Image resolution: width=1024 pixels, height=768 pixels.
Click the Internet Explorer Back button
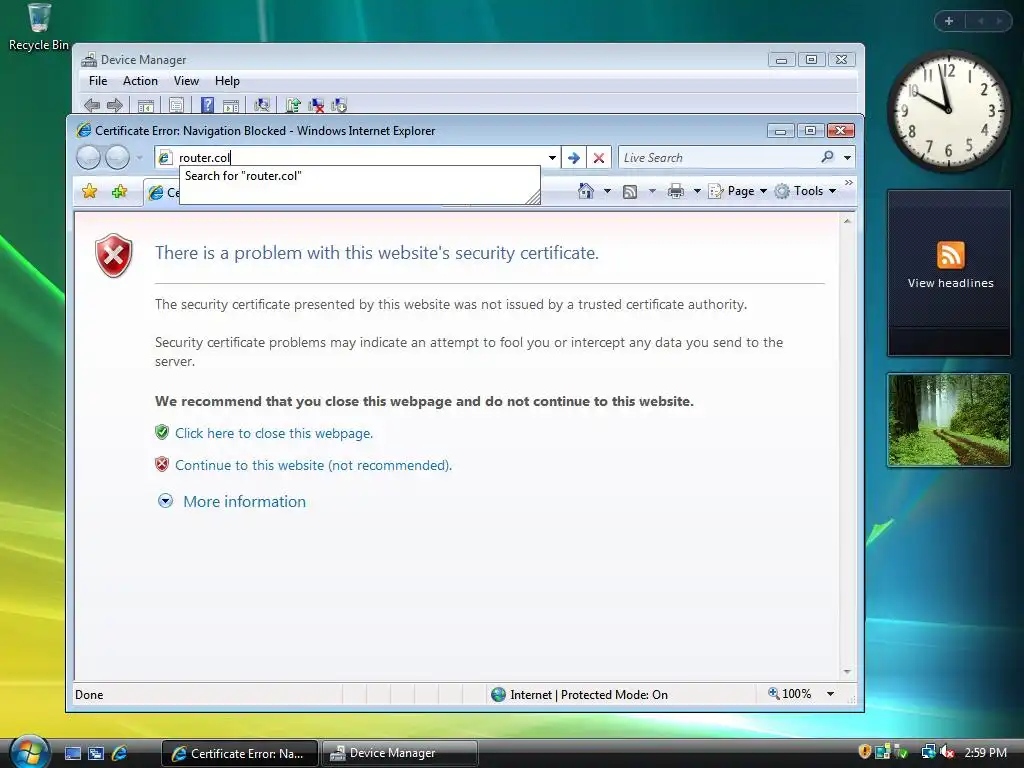pyautogui.click(x=89, y=157)
